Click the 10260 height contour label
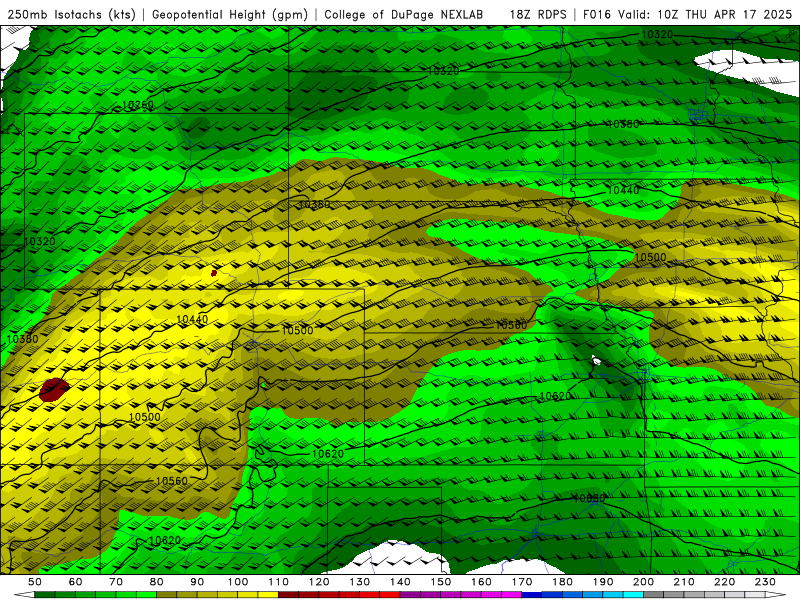The width and height of the screenshot is (800, 600). tap(138, 105)
